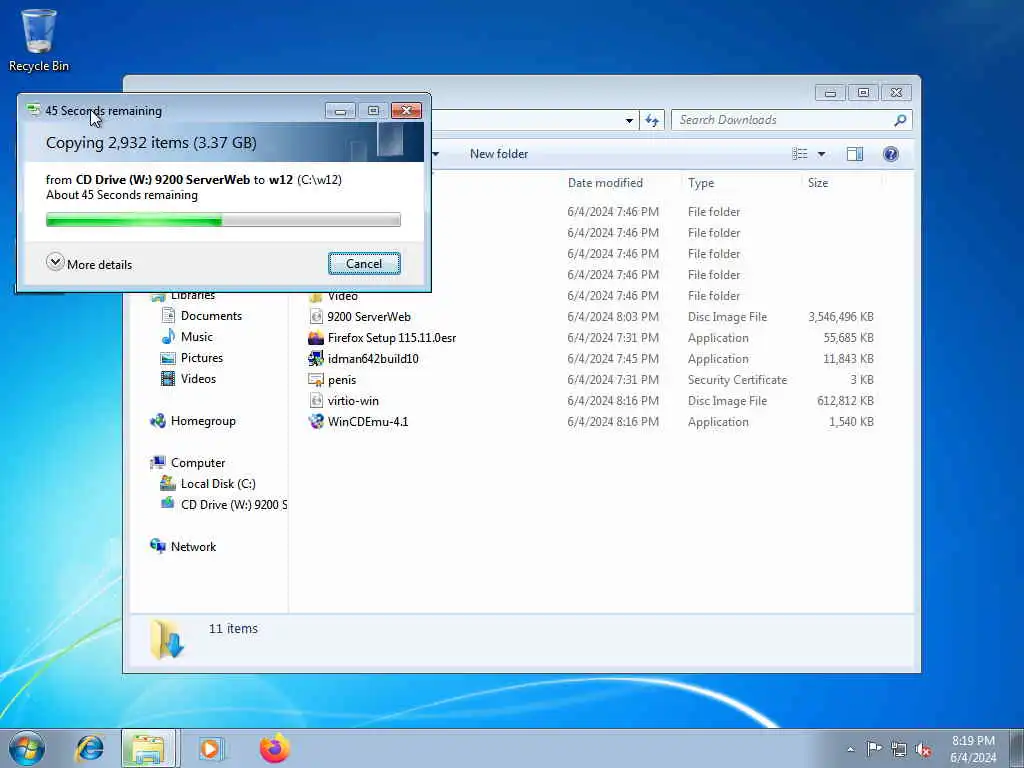Screen dimensions: 1024x768
Task: Select the 9200 ServerWeb disc image icon
Action: click(316, 317)
